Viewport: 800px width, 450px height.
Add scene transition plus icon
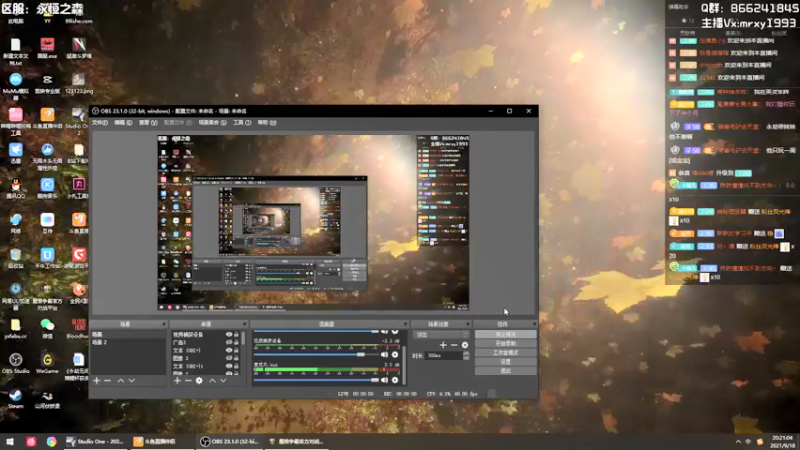click(443, 345)
